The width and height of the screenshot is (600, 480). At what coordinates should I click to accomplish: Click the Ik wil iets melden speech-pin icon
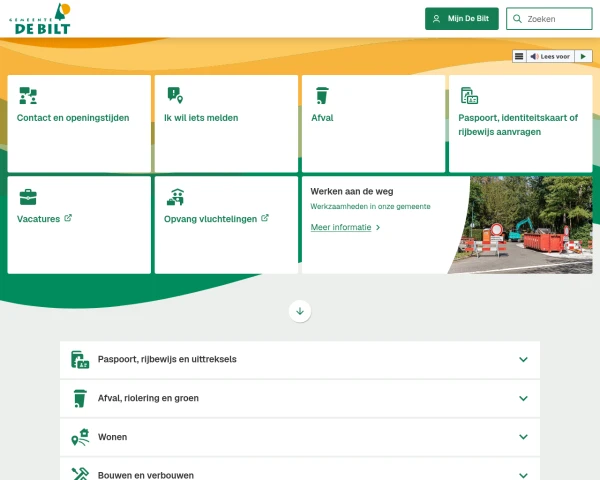coord(175,95)
